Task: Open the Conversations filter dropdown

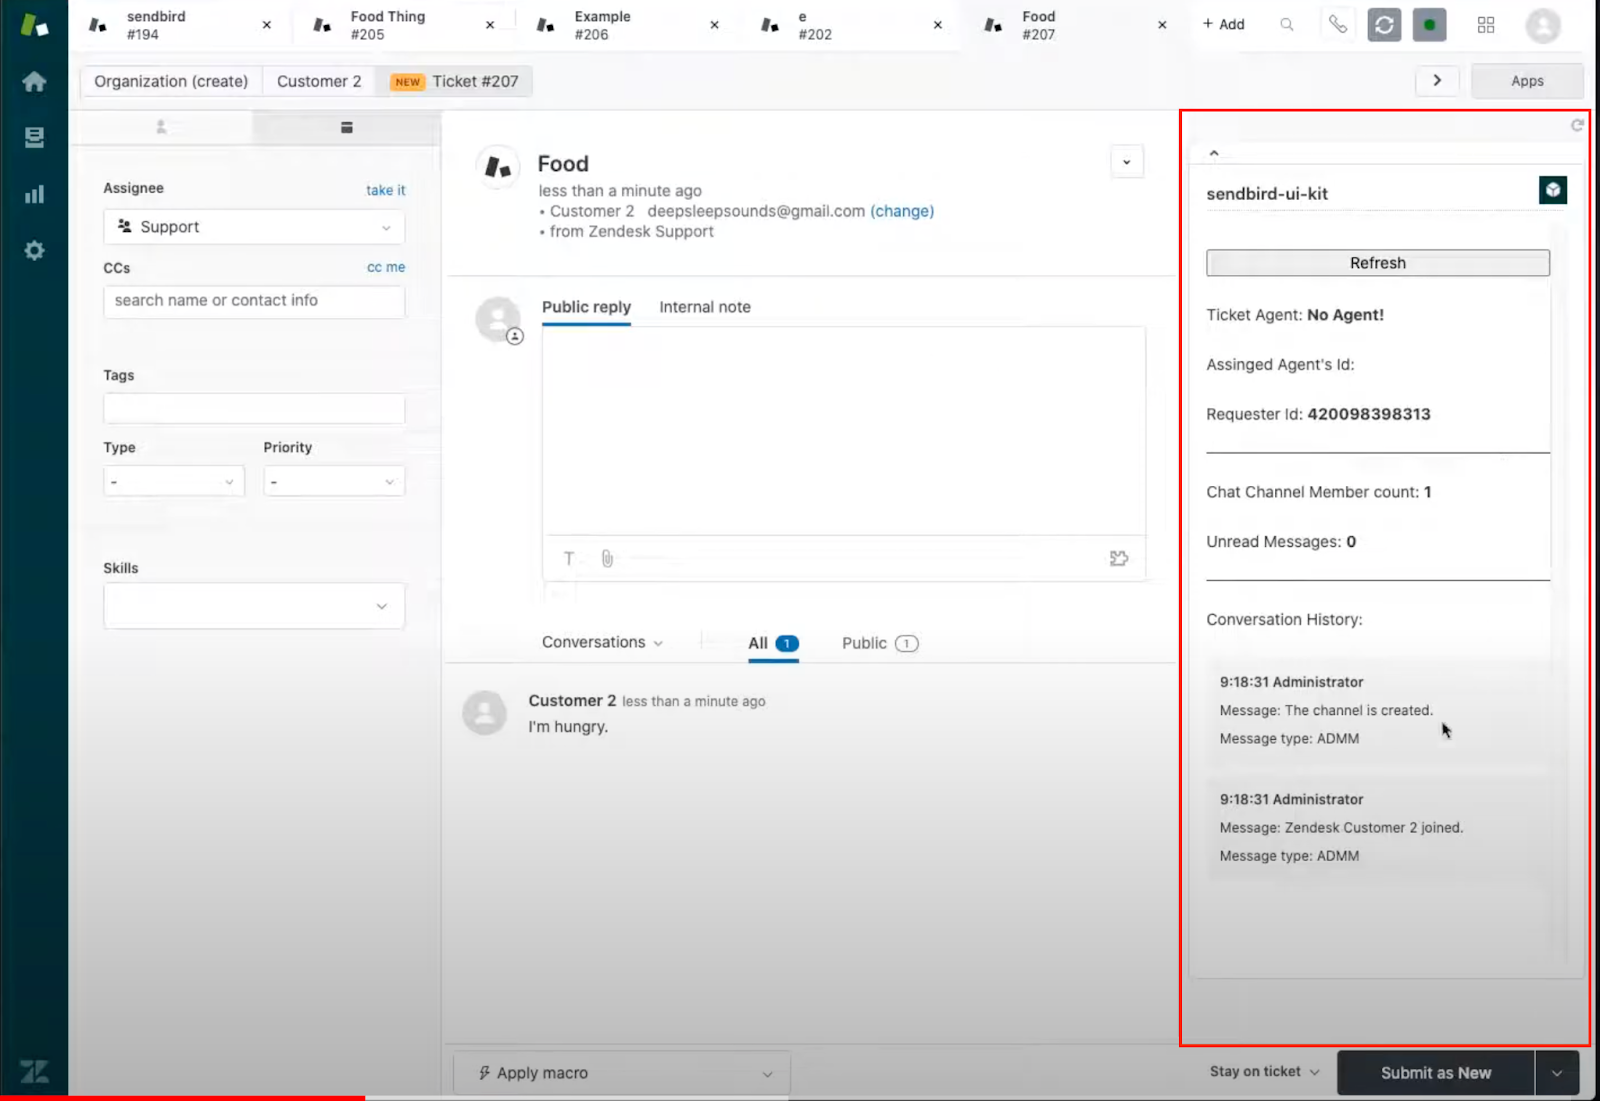Action: [x=602, y=642]
